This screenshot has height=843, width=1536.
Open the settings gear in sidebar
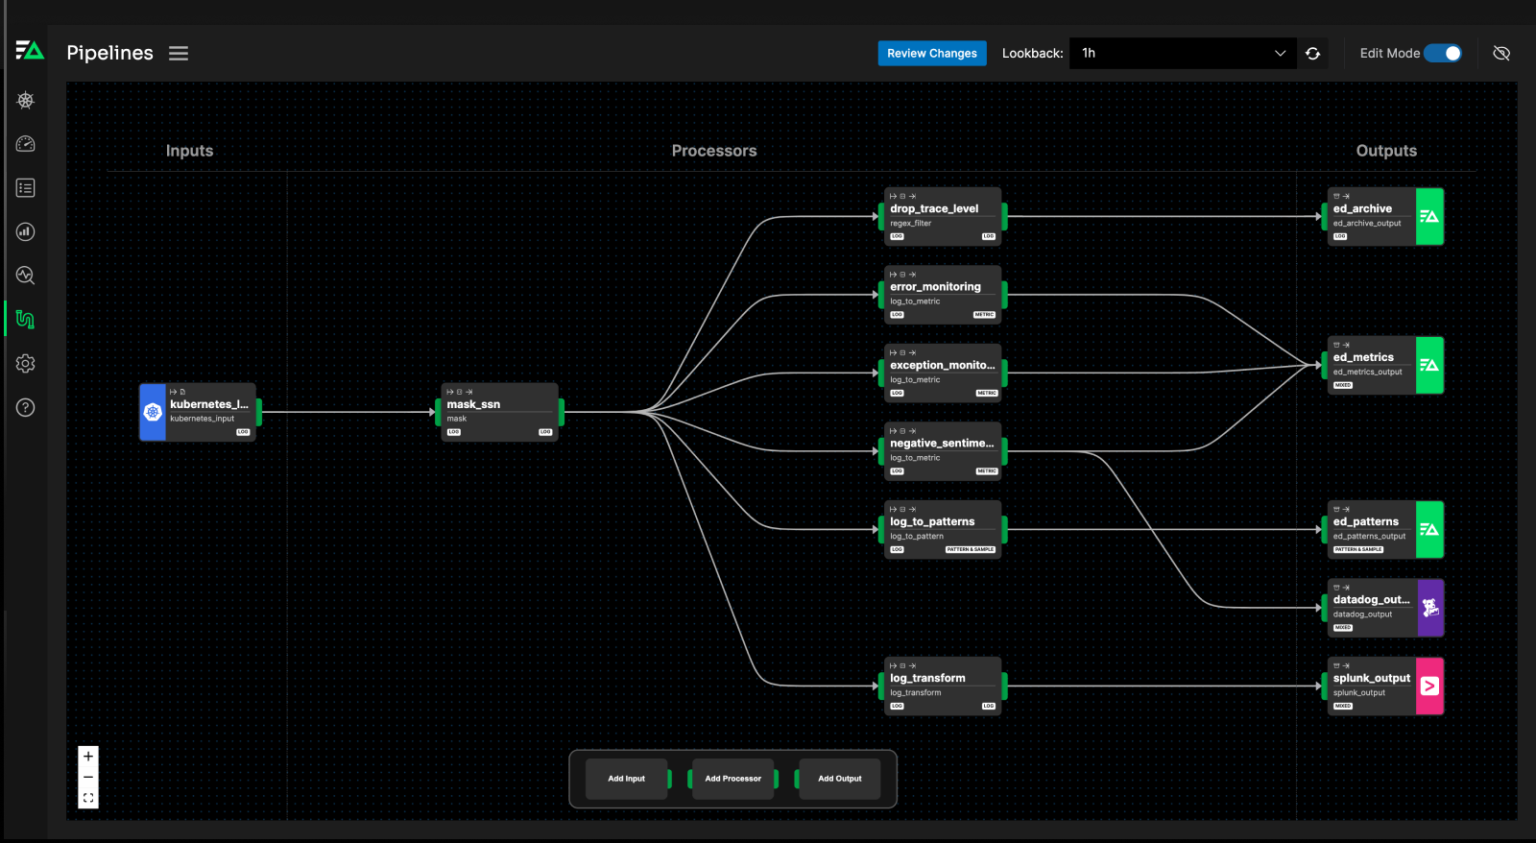click(26, 364)
